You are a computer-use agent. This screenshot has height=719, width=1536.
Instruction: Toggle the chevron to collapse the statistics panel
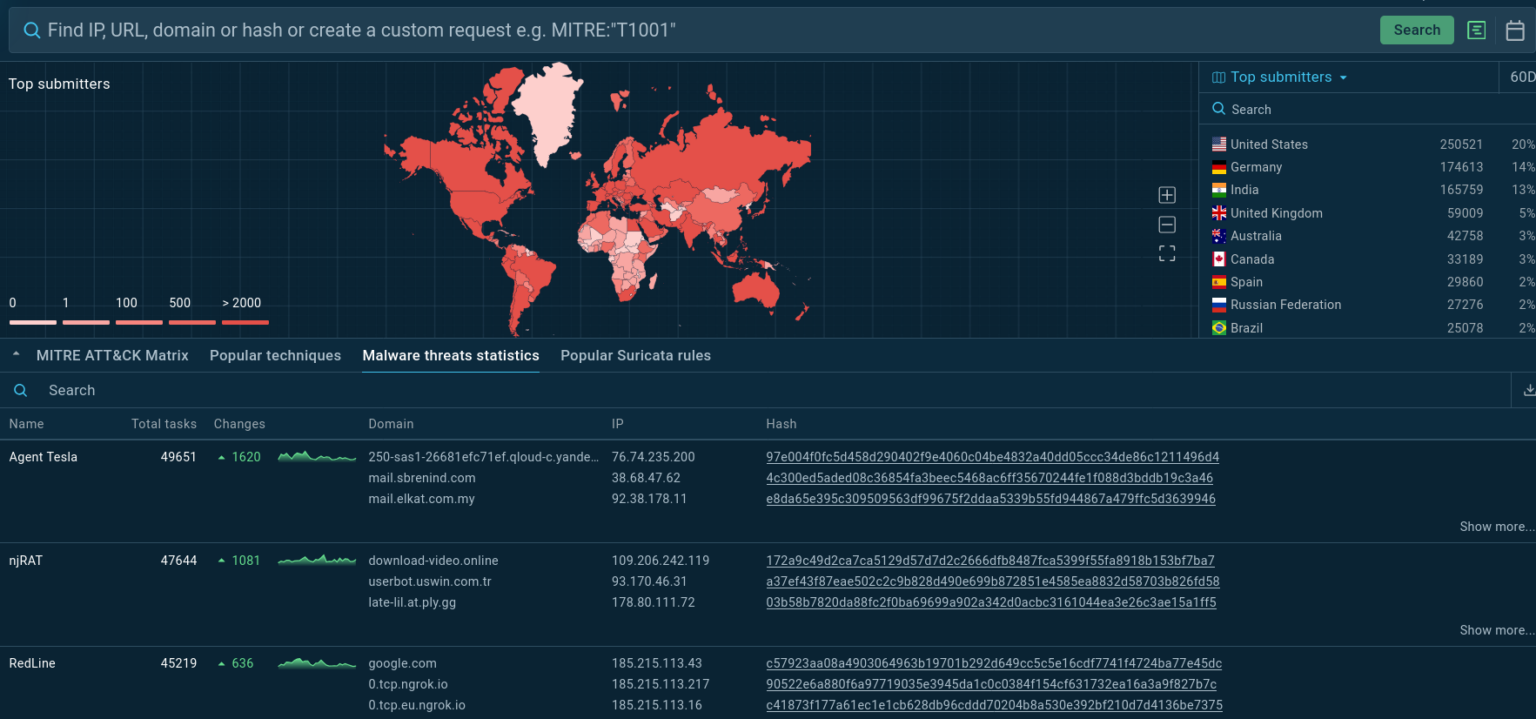pyautogui.click(x=15, y=354)
